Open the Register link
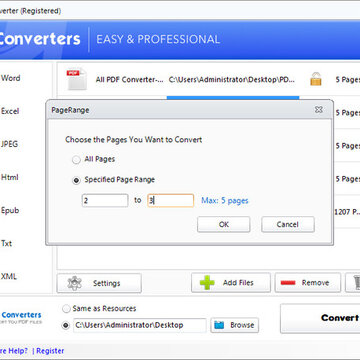This screenshot has width=360, height=360. pos(50,351)
